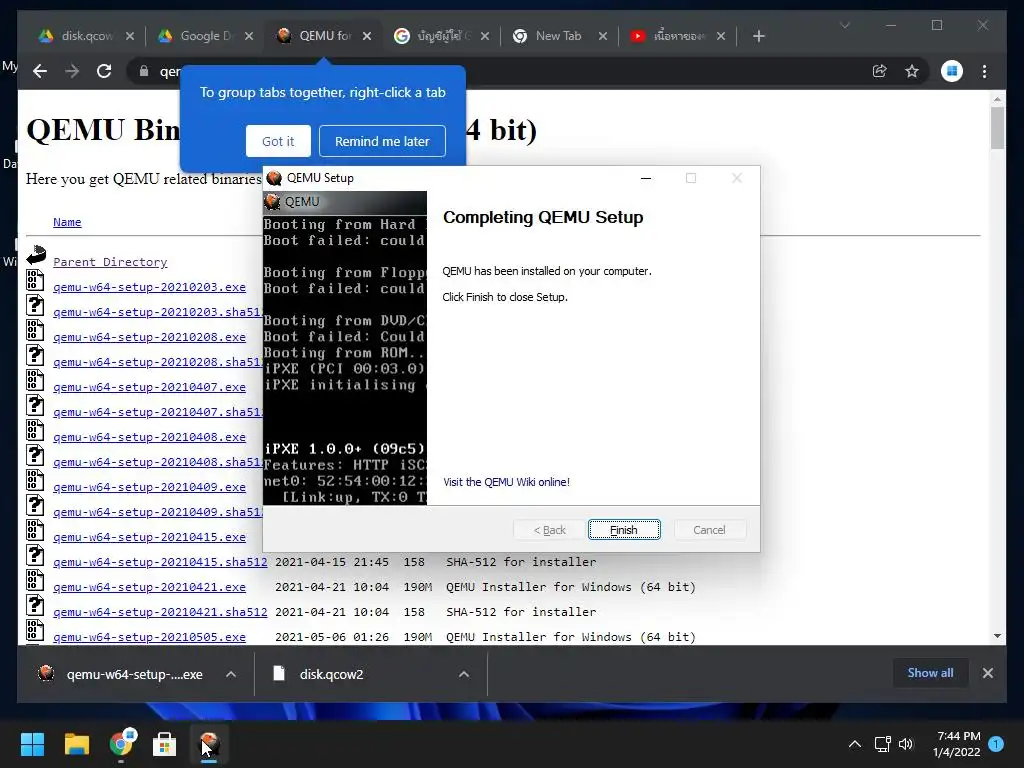Open volume control in tray
1024x768 pixels.
click(x=905, y=744)
